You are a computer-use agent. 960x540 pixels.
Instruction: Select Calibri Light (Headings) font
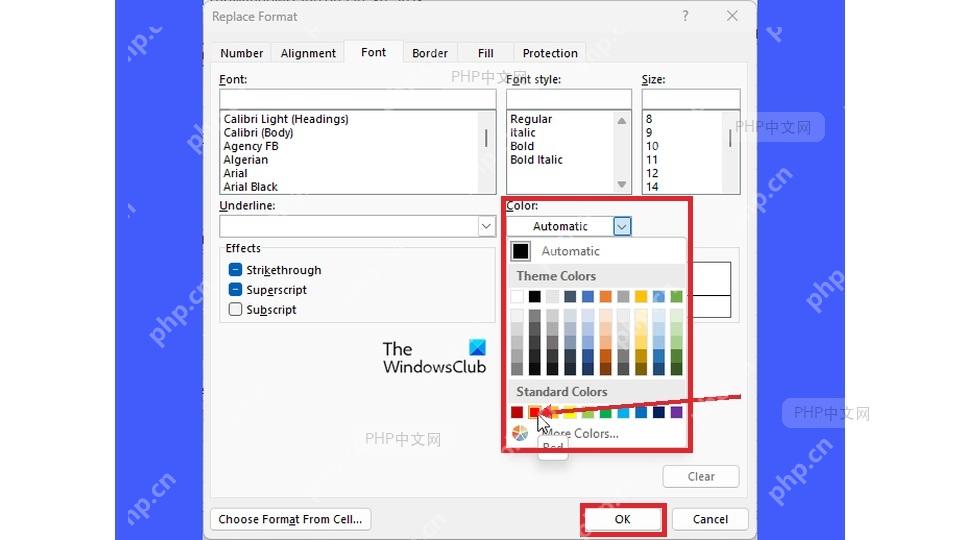tap(286, 119)
